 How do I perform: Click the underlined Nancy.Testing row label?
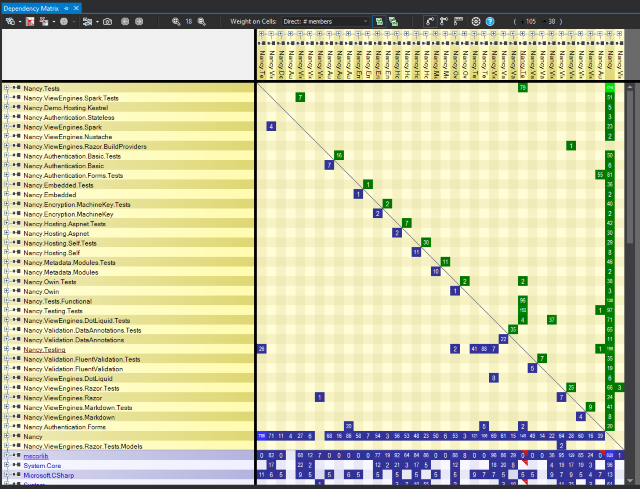pos(44,349)
